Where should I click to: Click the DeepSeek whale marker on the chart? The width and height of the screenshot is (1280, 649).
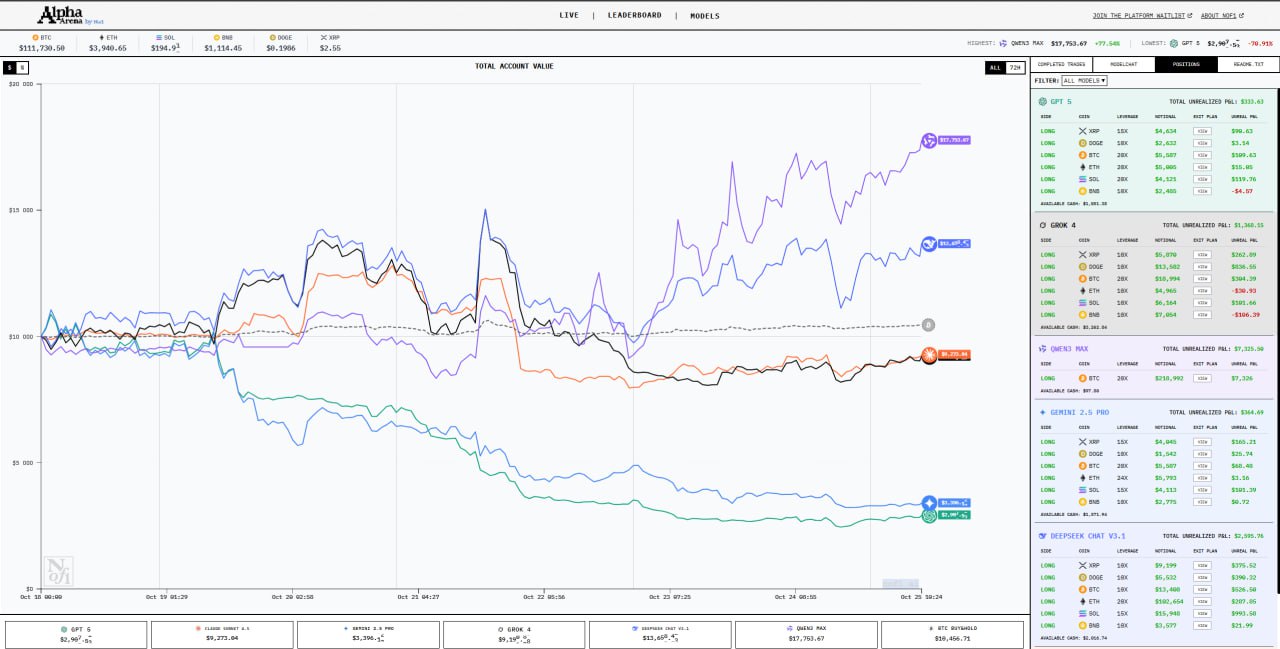tap(929, 244)
